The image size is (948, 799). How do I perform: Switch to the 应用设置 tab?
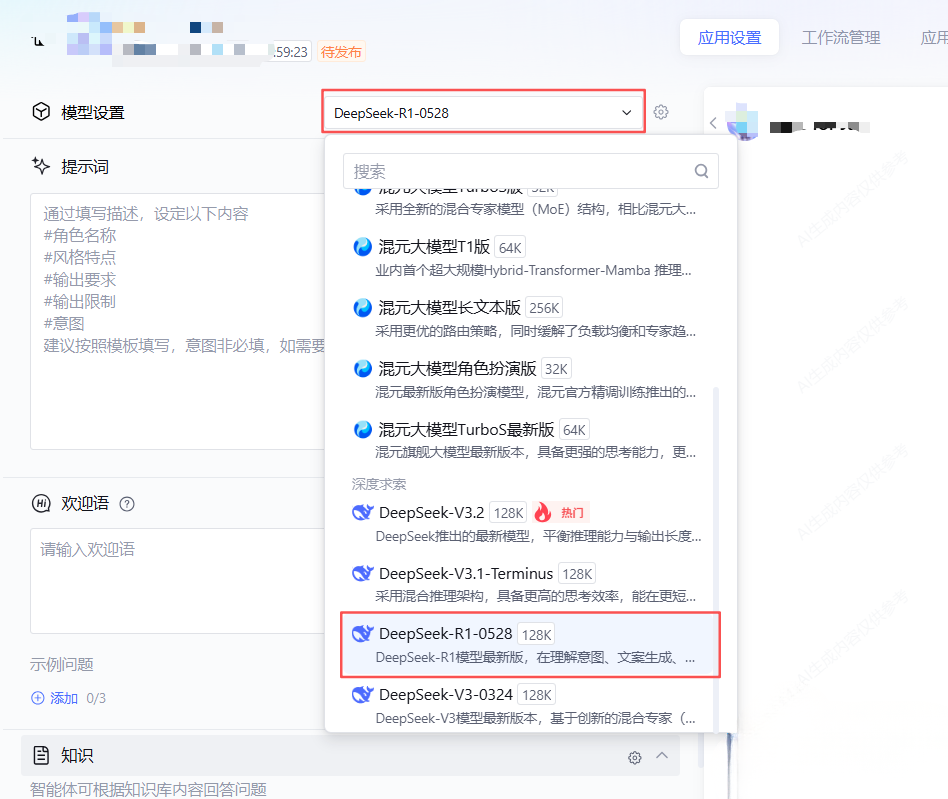click(x=729, y=38)
